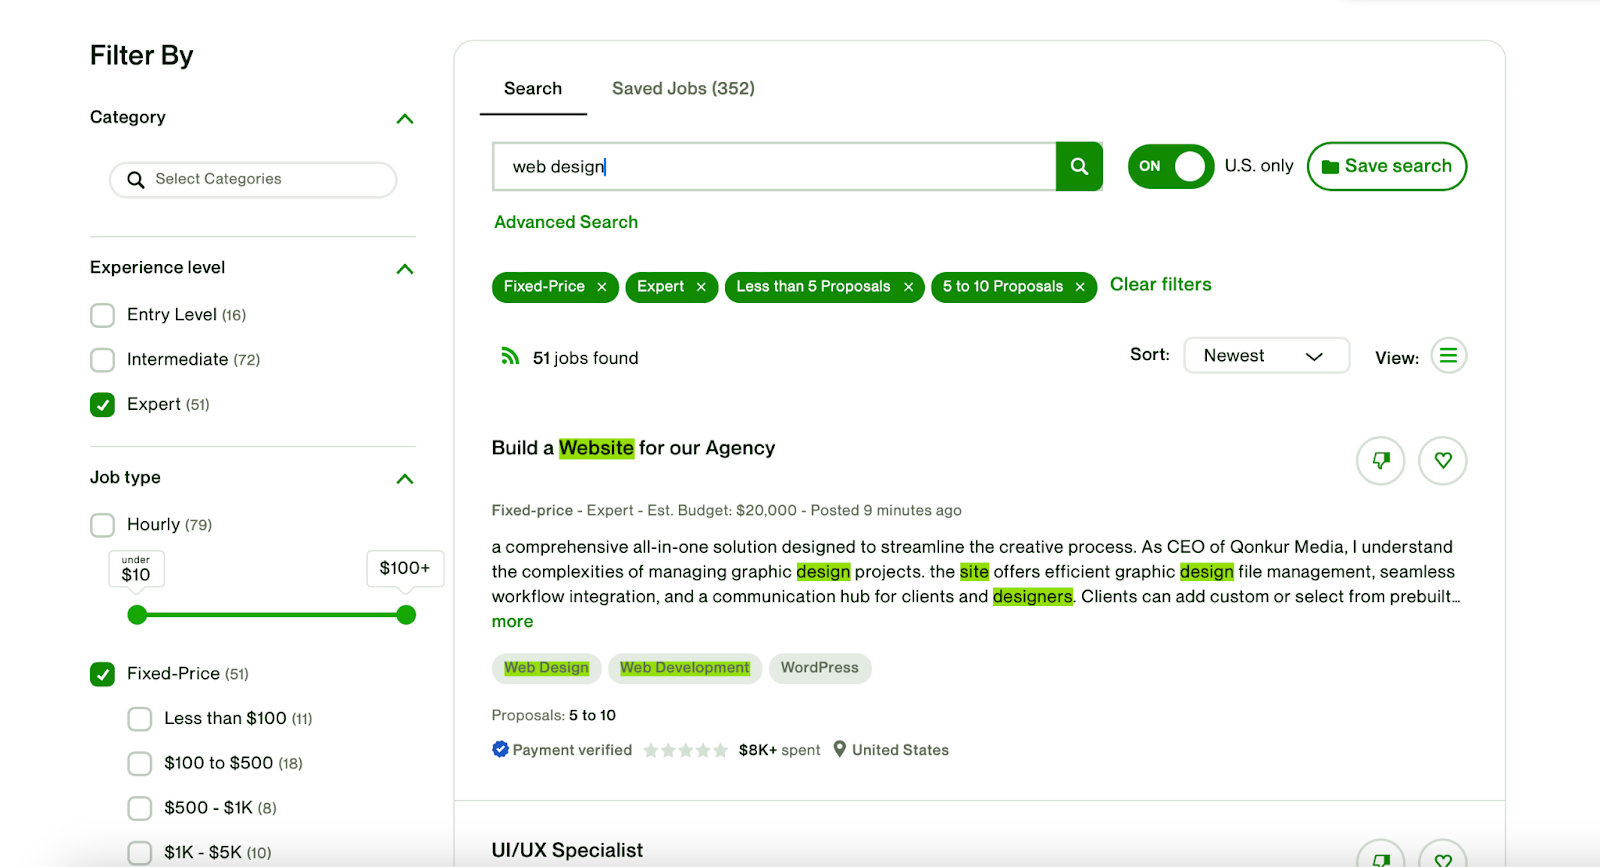Click the web design search input field

pos(774,167)
